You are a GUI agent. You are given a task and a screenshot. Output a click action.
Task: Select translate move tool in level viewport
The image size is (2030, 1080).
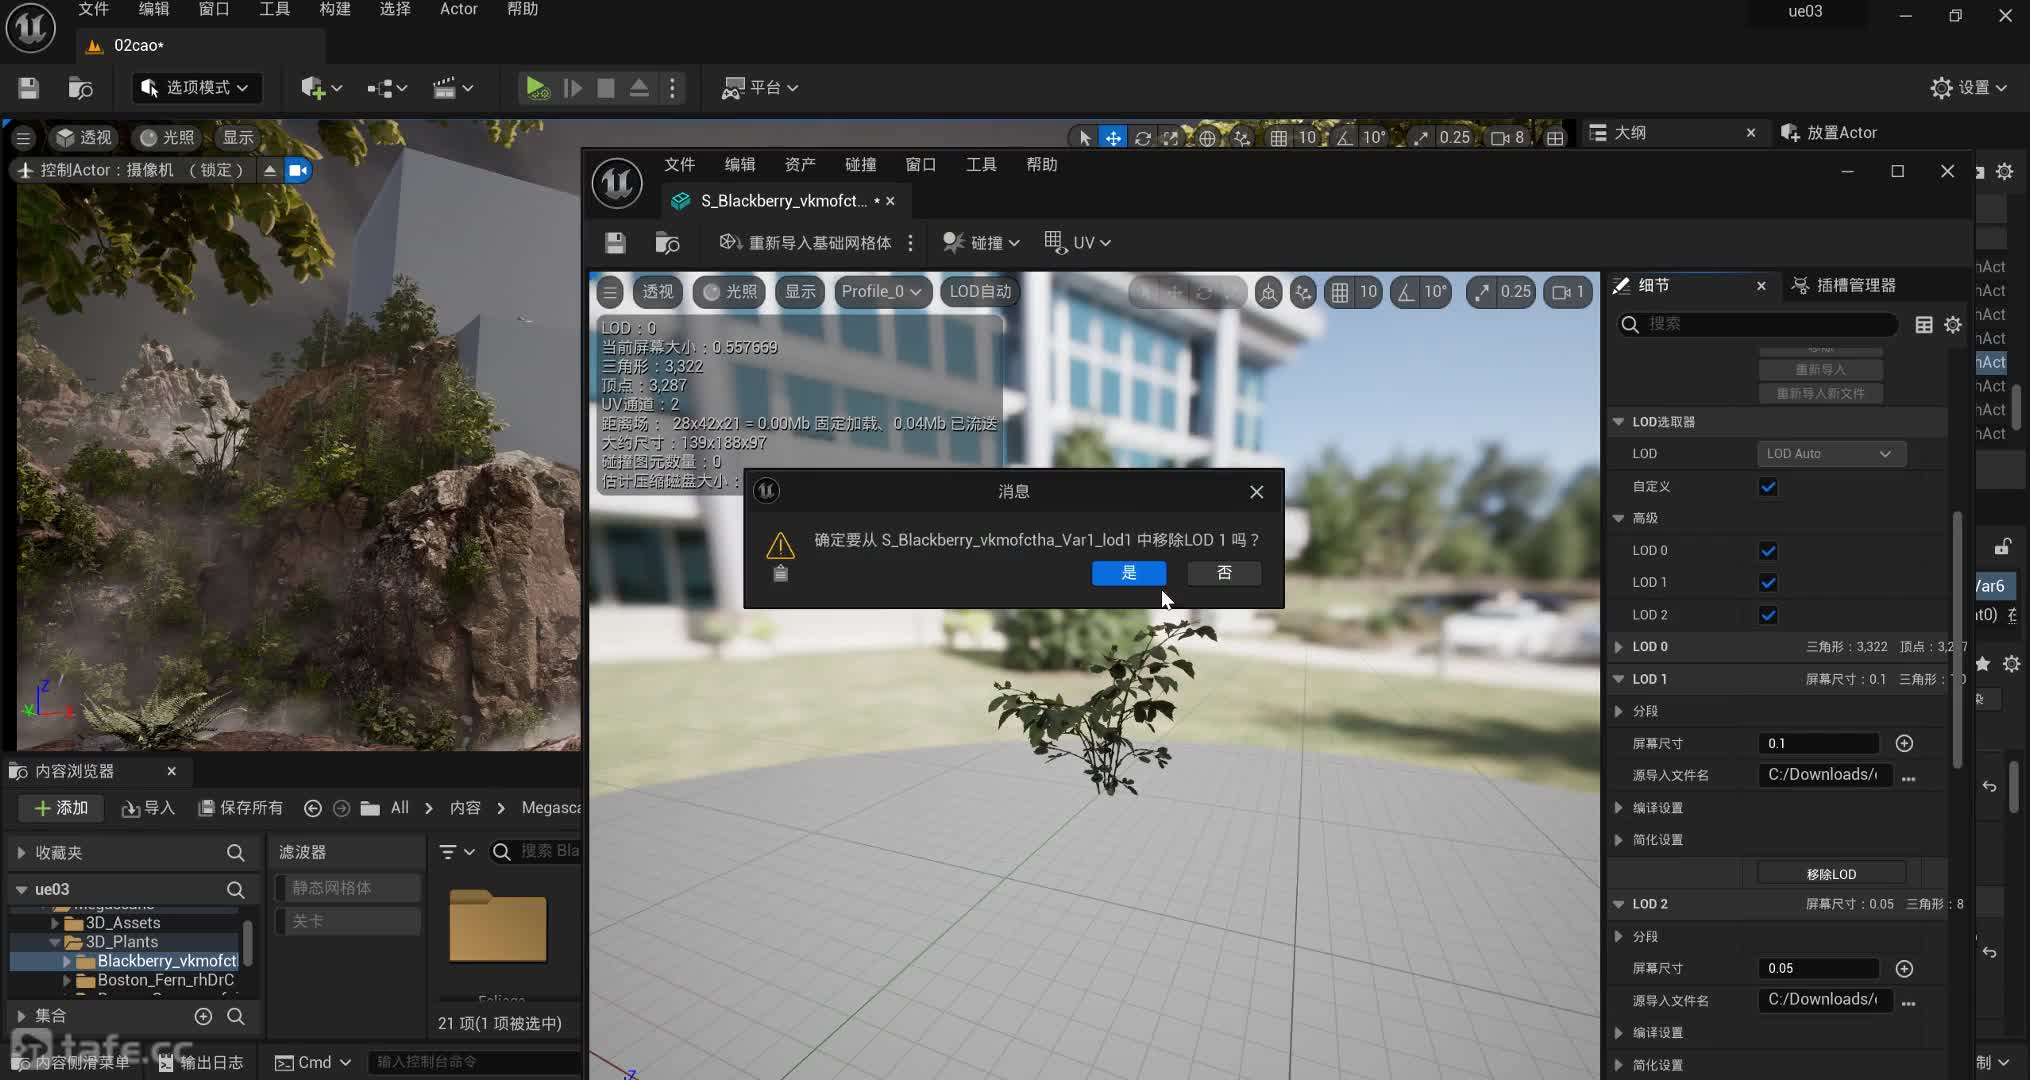(1113, 138)
